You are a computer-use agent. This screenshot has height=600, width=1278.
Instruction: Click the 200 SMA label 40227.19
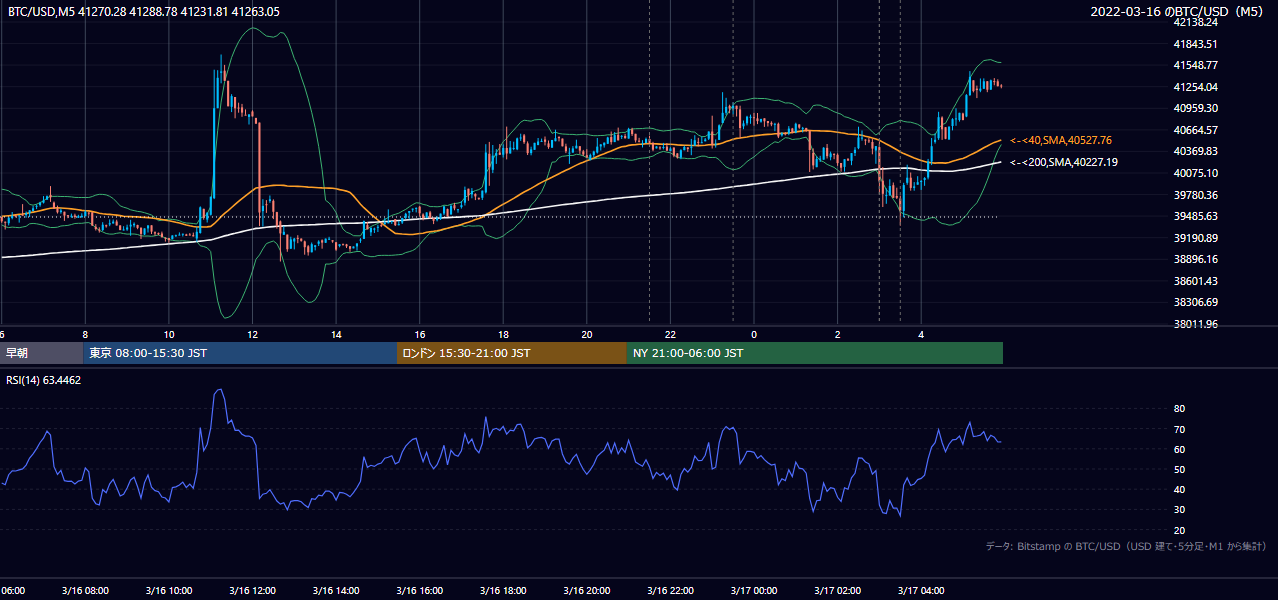point(1064,162)
